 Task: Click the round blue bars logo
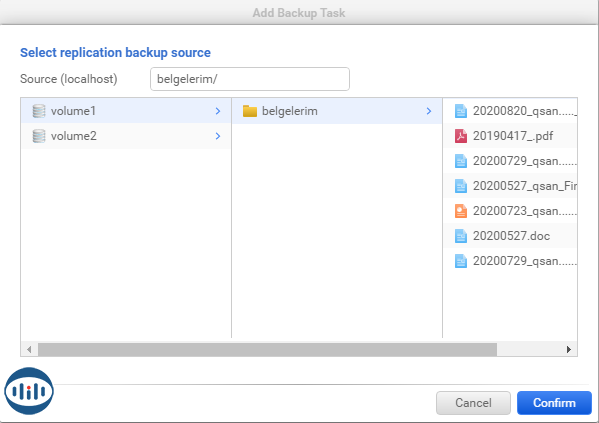pyautogui.click(x=29, y=391)
